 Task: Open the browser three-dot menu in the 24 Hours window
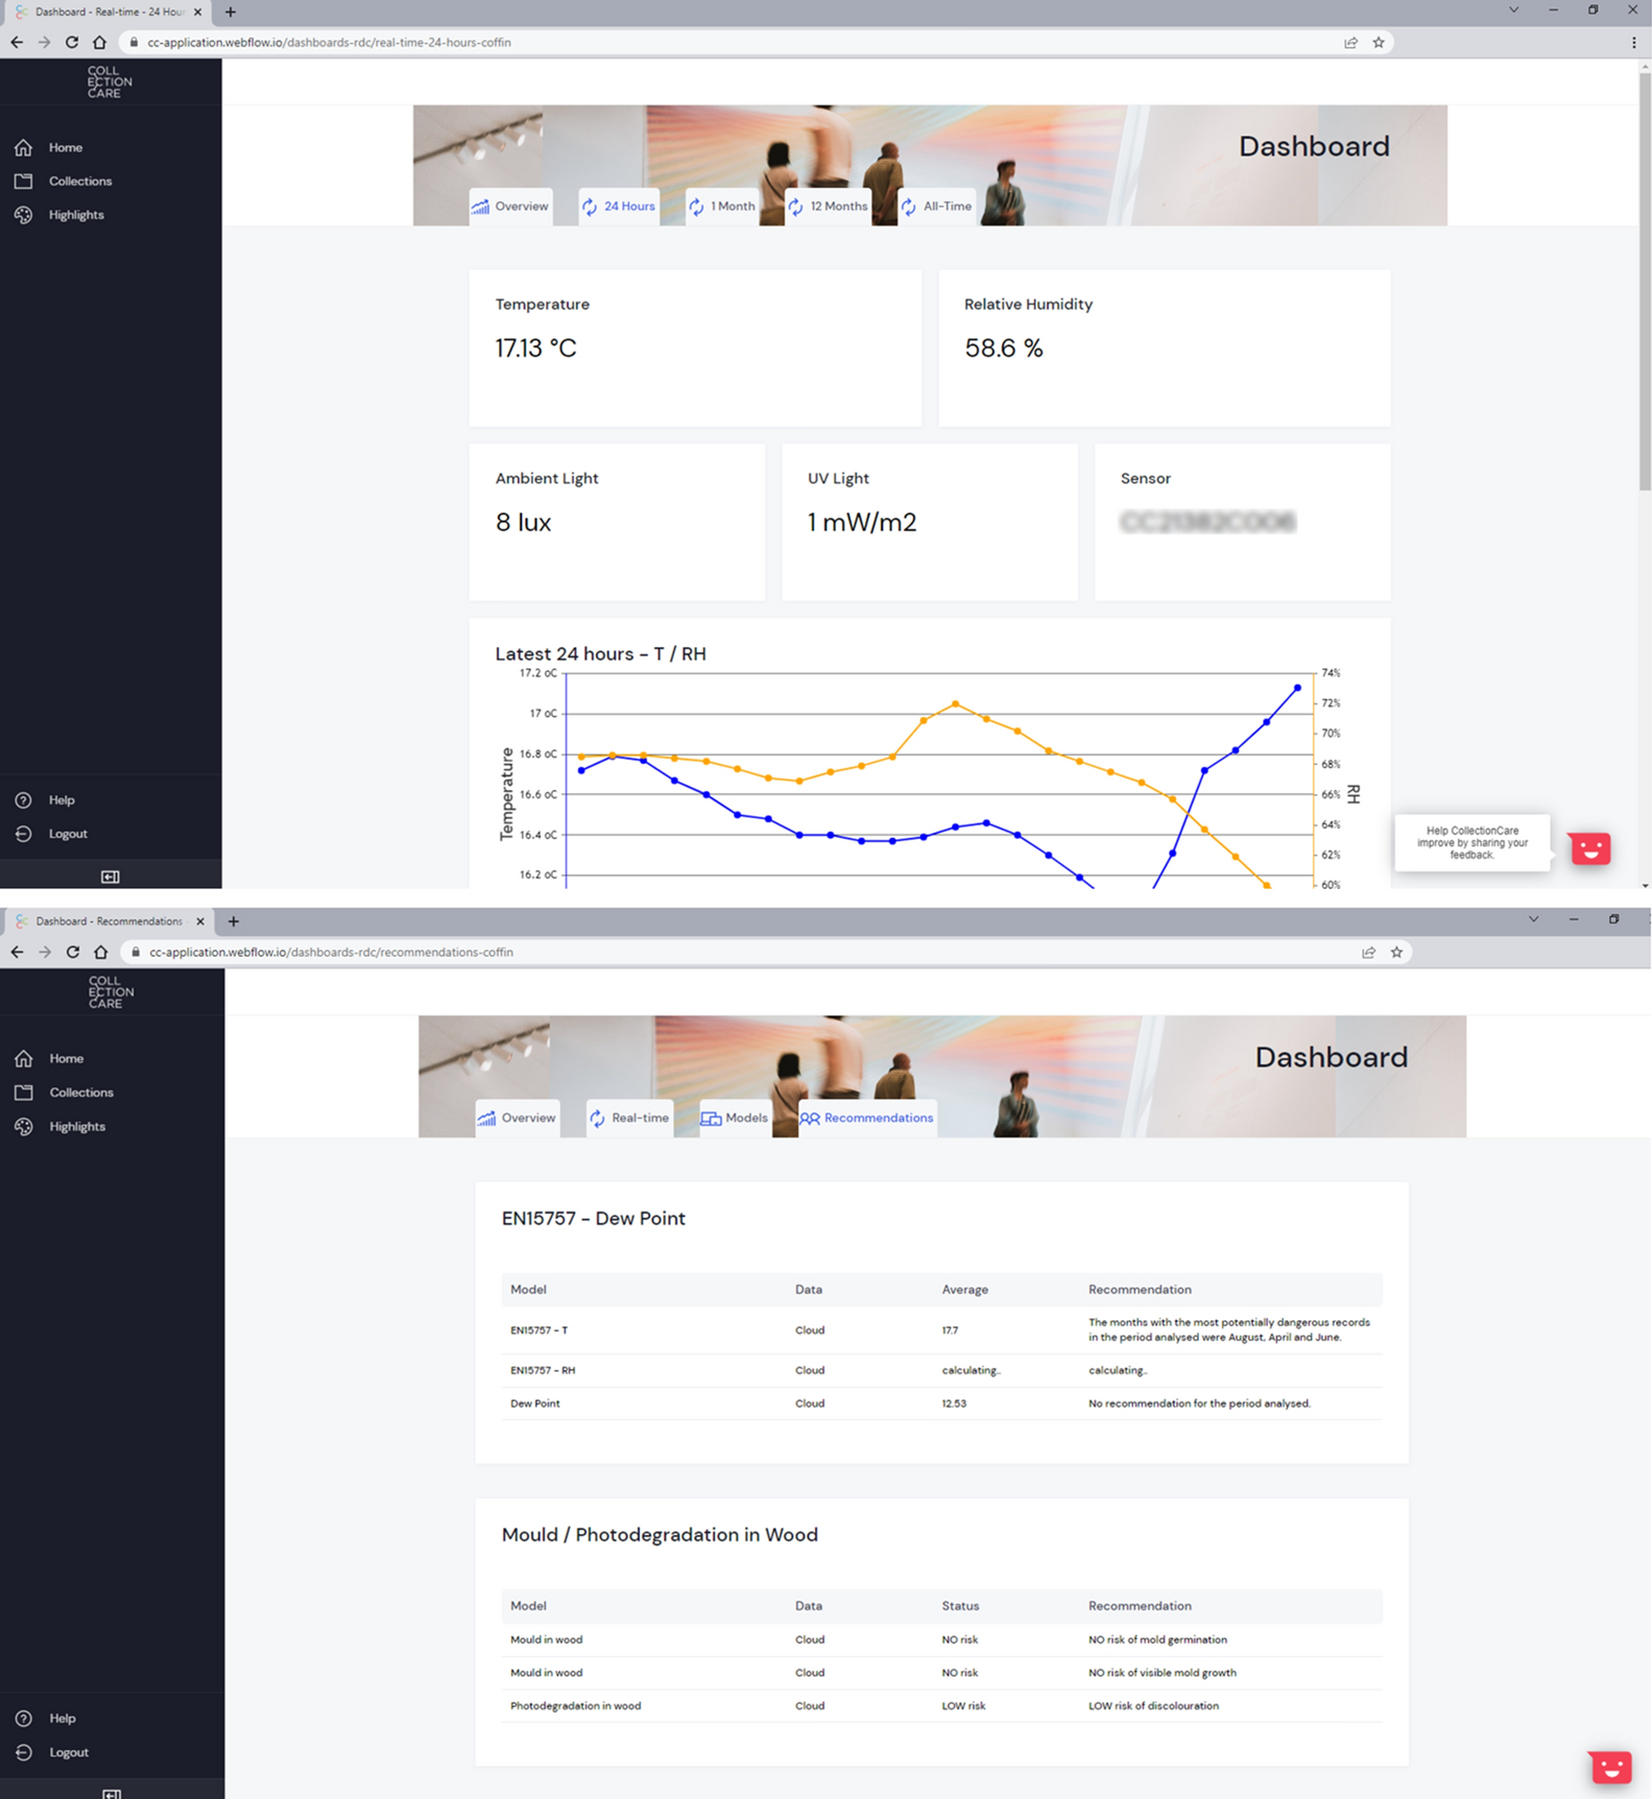coord(1634,42)
